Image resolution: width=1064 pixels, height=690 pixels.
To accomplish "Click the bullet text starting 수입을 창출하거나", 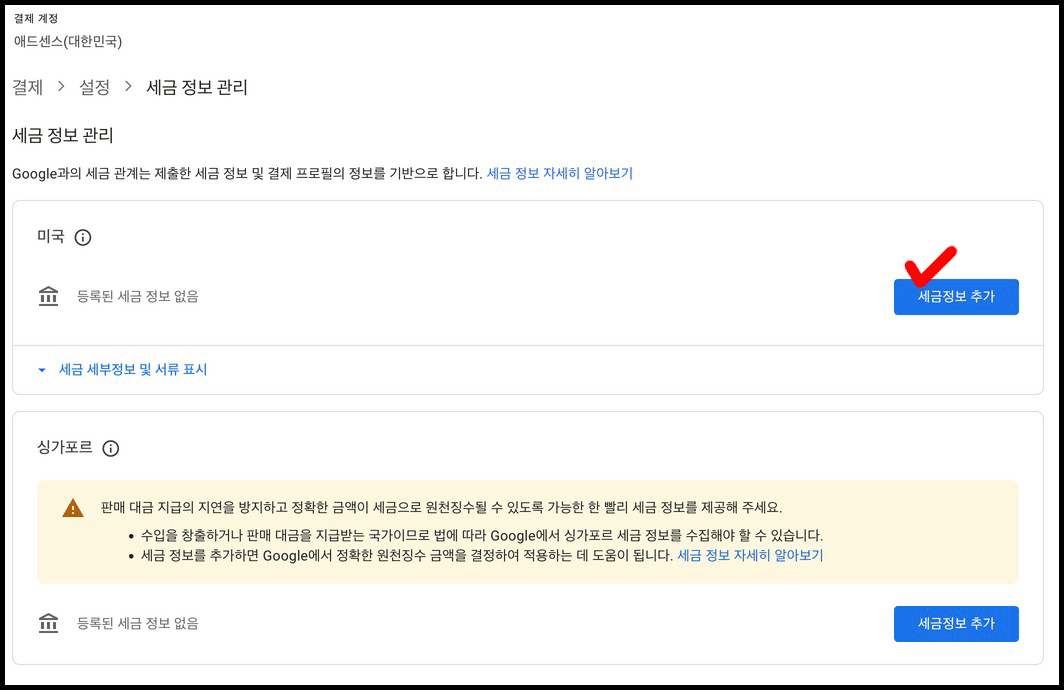I will [481, 535].
